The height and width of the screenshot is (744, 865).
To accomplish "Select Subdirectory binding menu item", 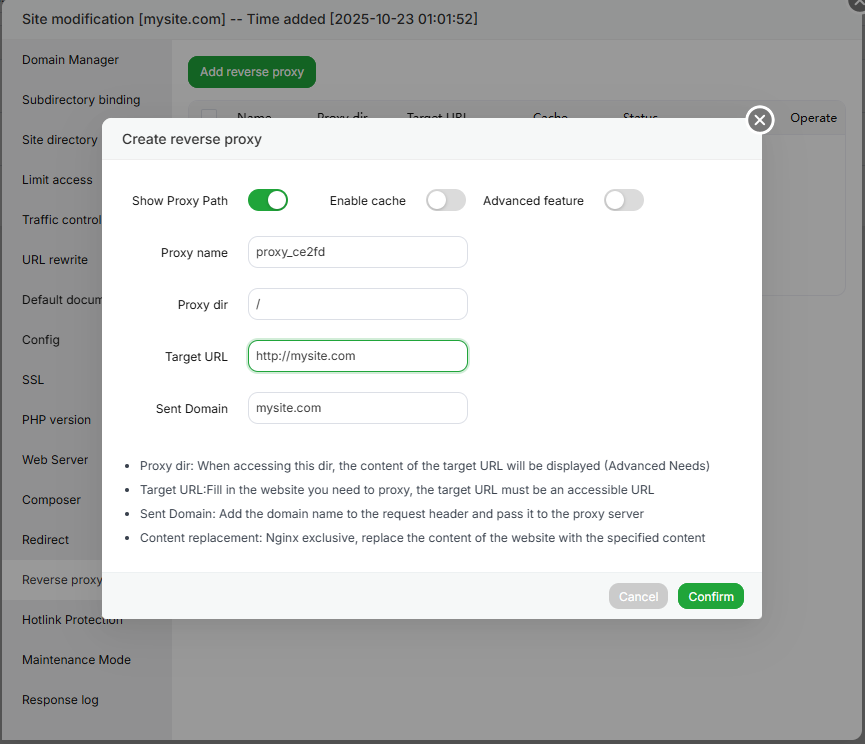I will [x=81, y=100].
